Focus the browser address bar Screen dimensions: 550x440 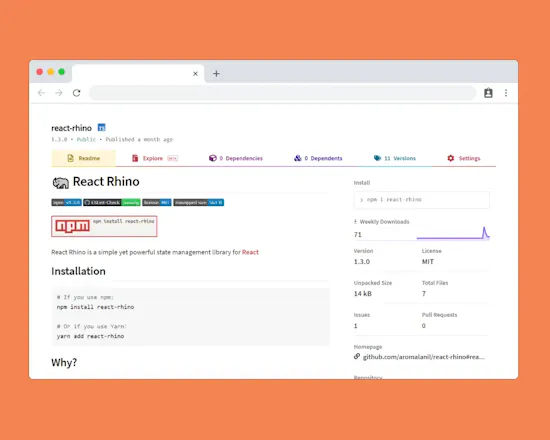pos(283,93)
